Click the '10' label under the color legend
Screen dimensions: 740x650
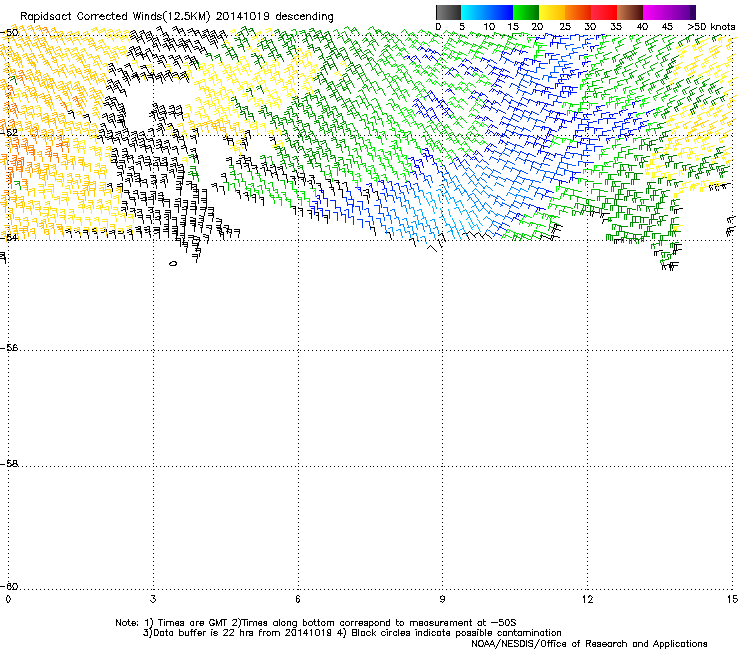[489, 27]
